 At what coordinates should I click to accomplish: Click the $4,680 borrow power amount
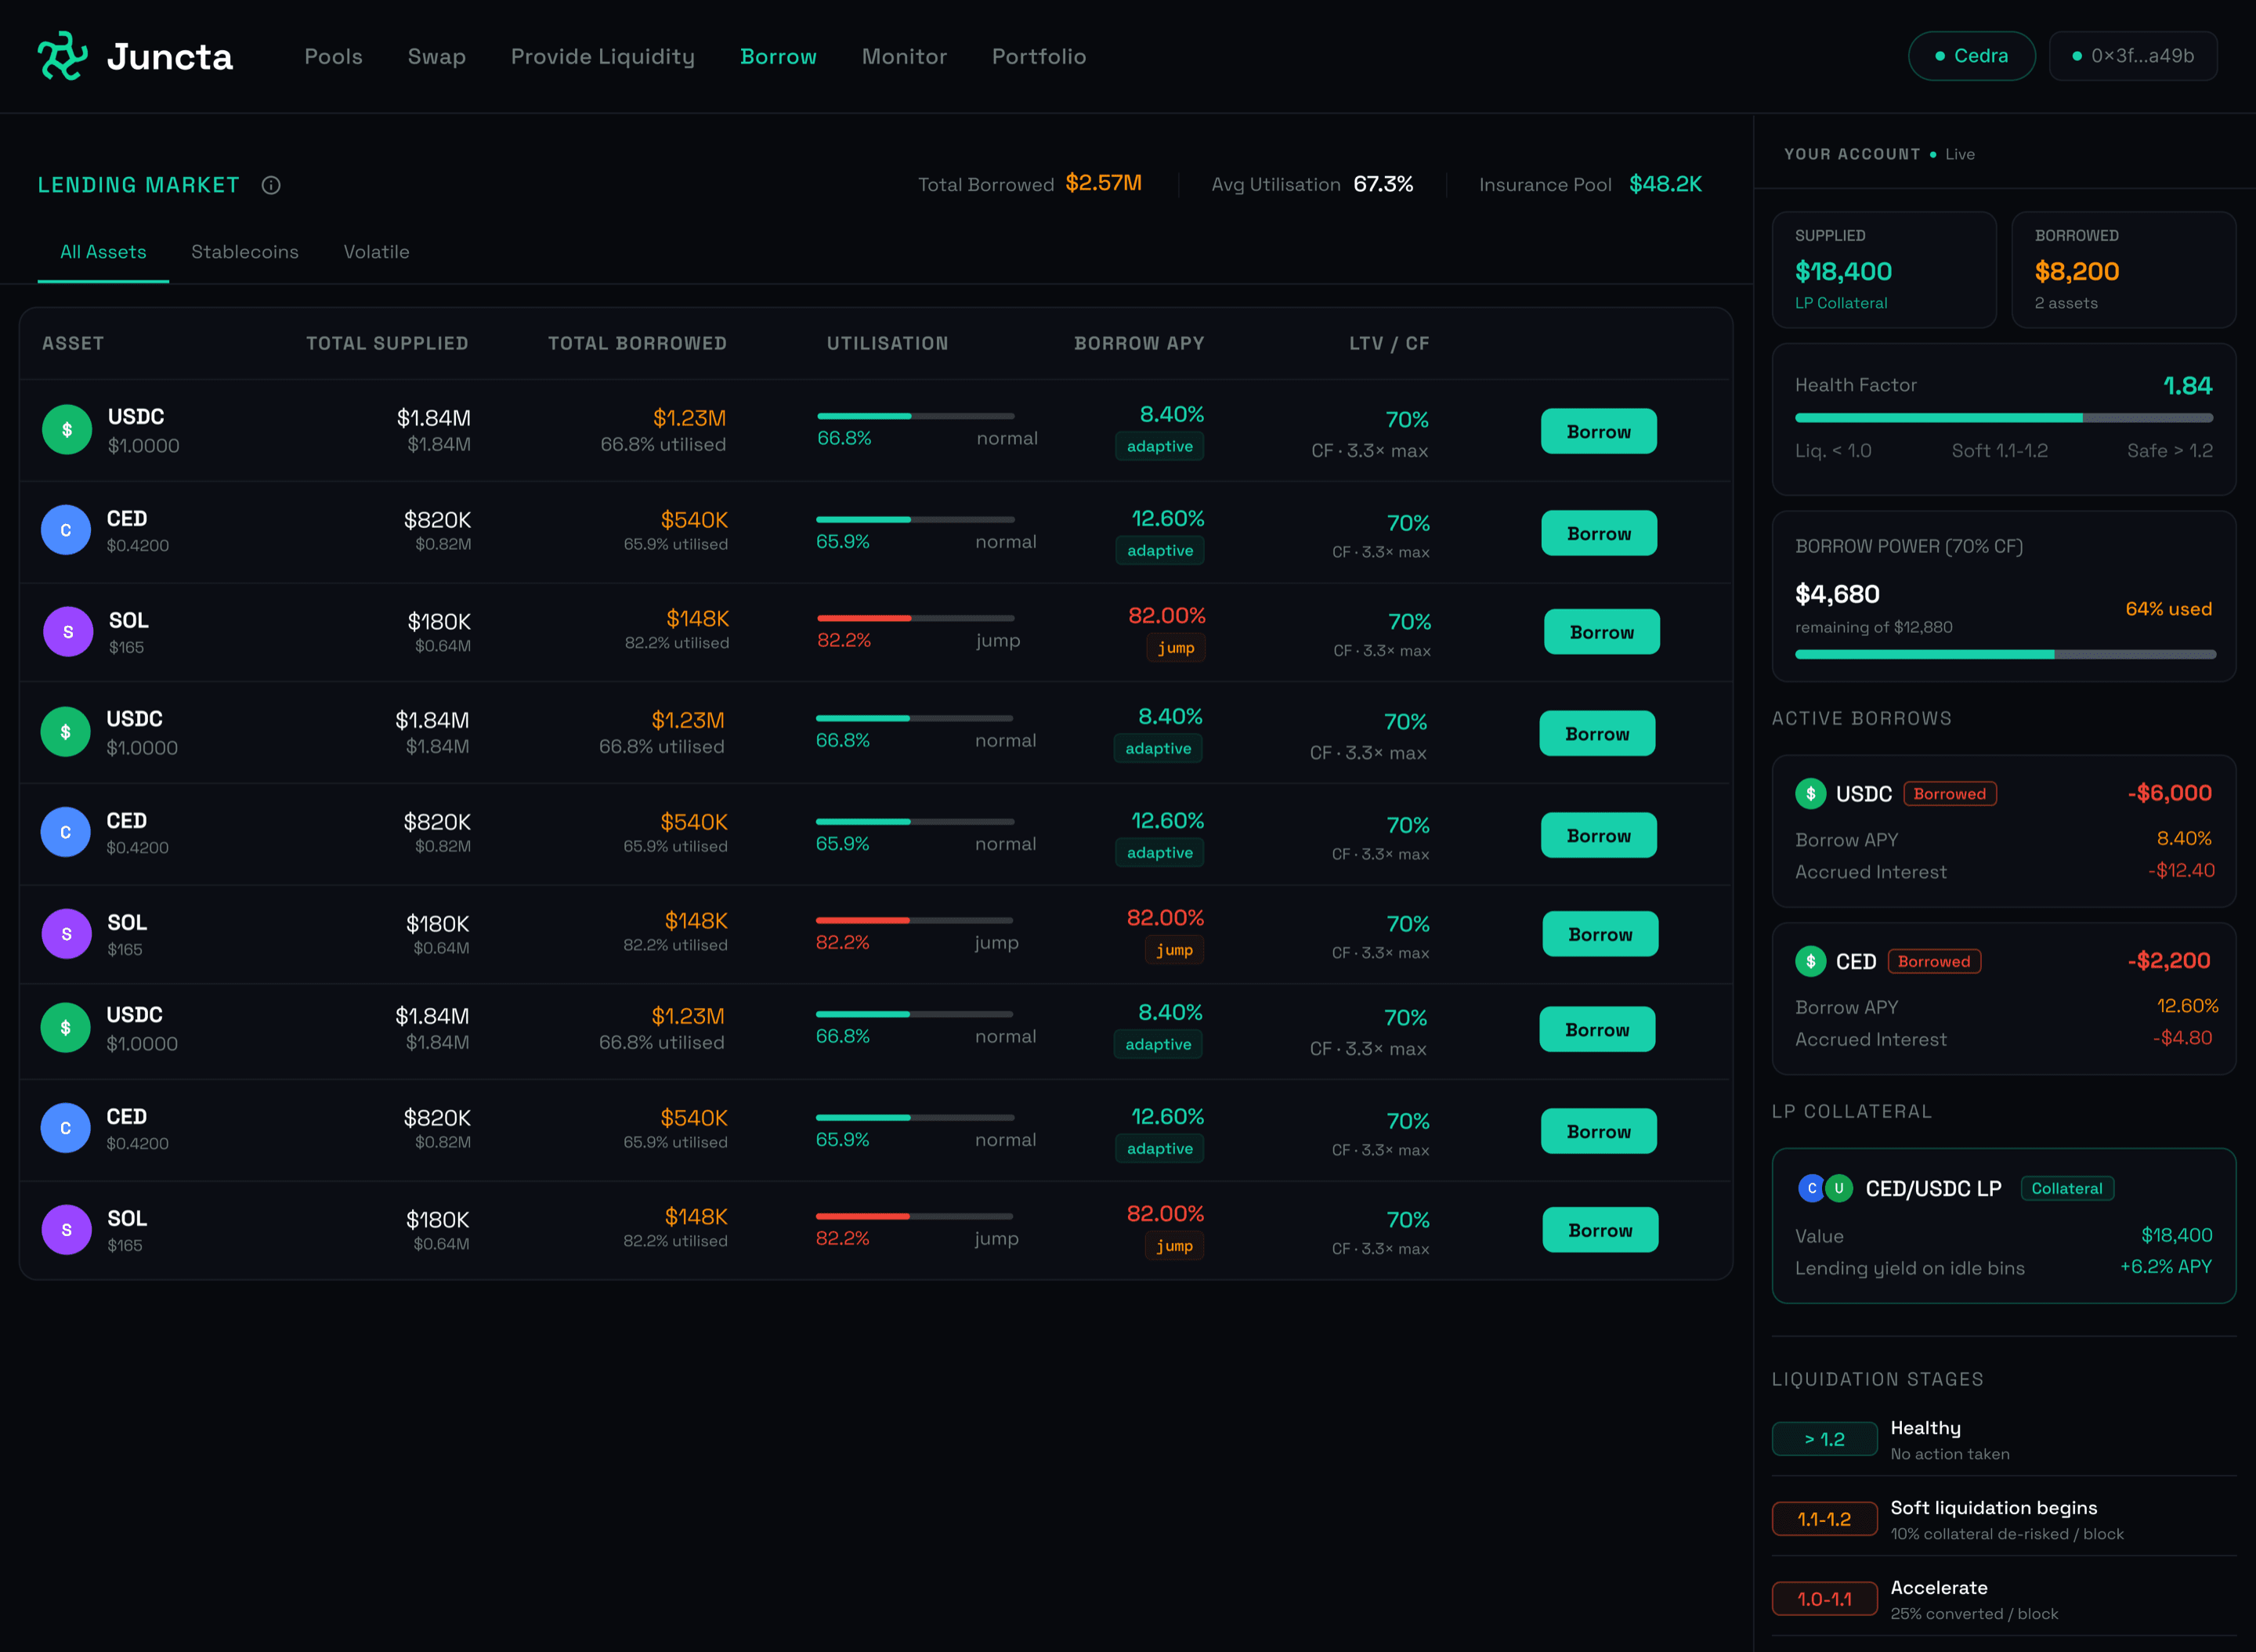pyautogui.click(x=1837, y=595)
